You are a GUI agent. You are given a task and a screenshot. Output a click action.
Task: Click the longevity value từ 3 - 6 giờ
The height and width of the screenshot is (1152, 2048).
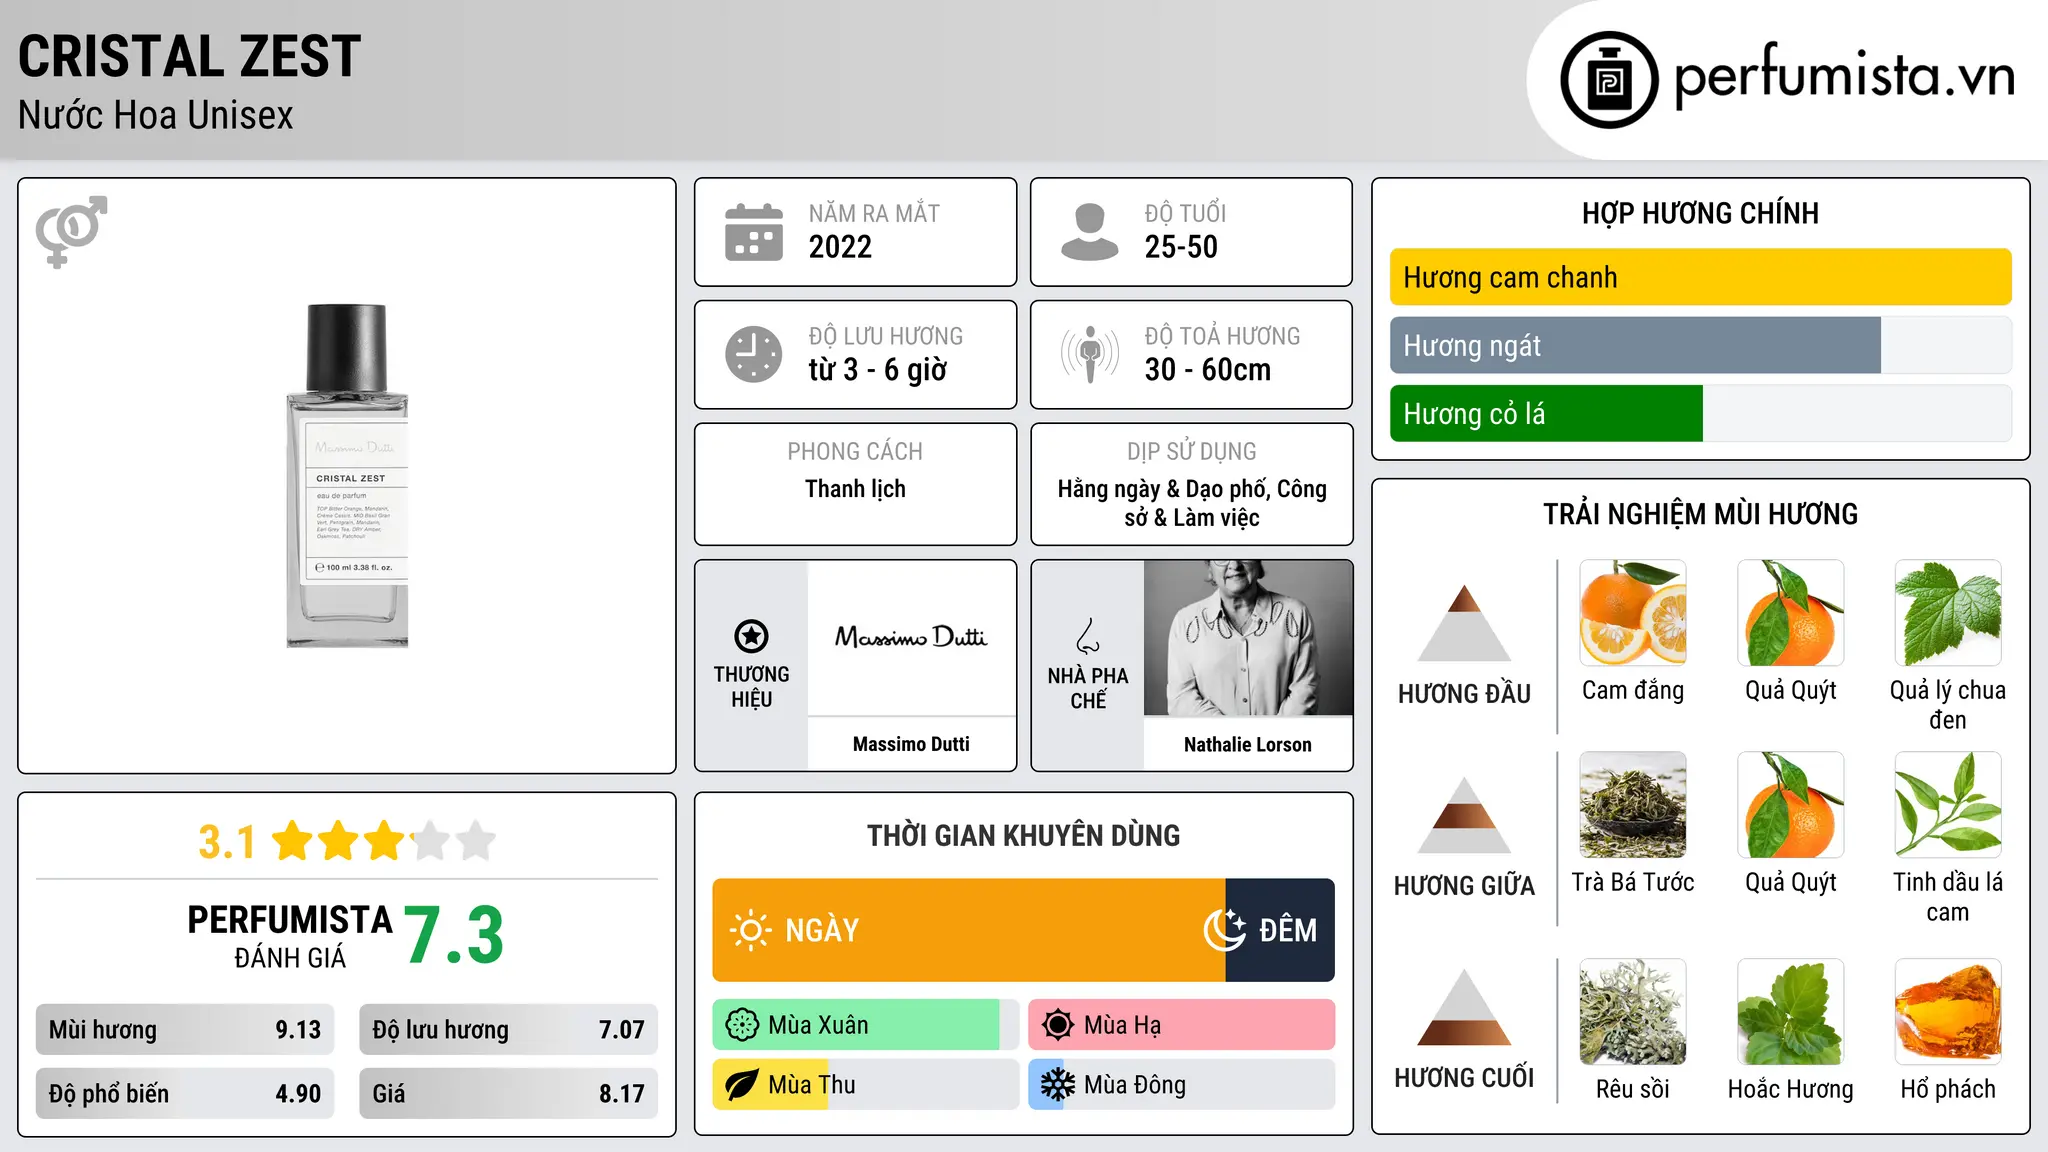pos(878,370)
